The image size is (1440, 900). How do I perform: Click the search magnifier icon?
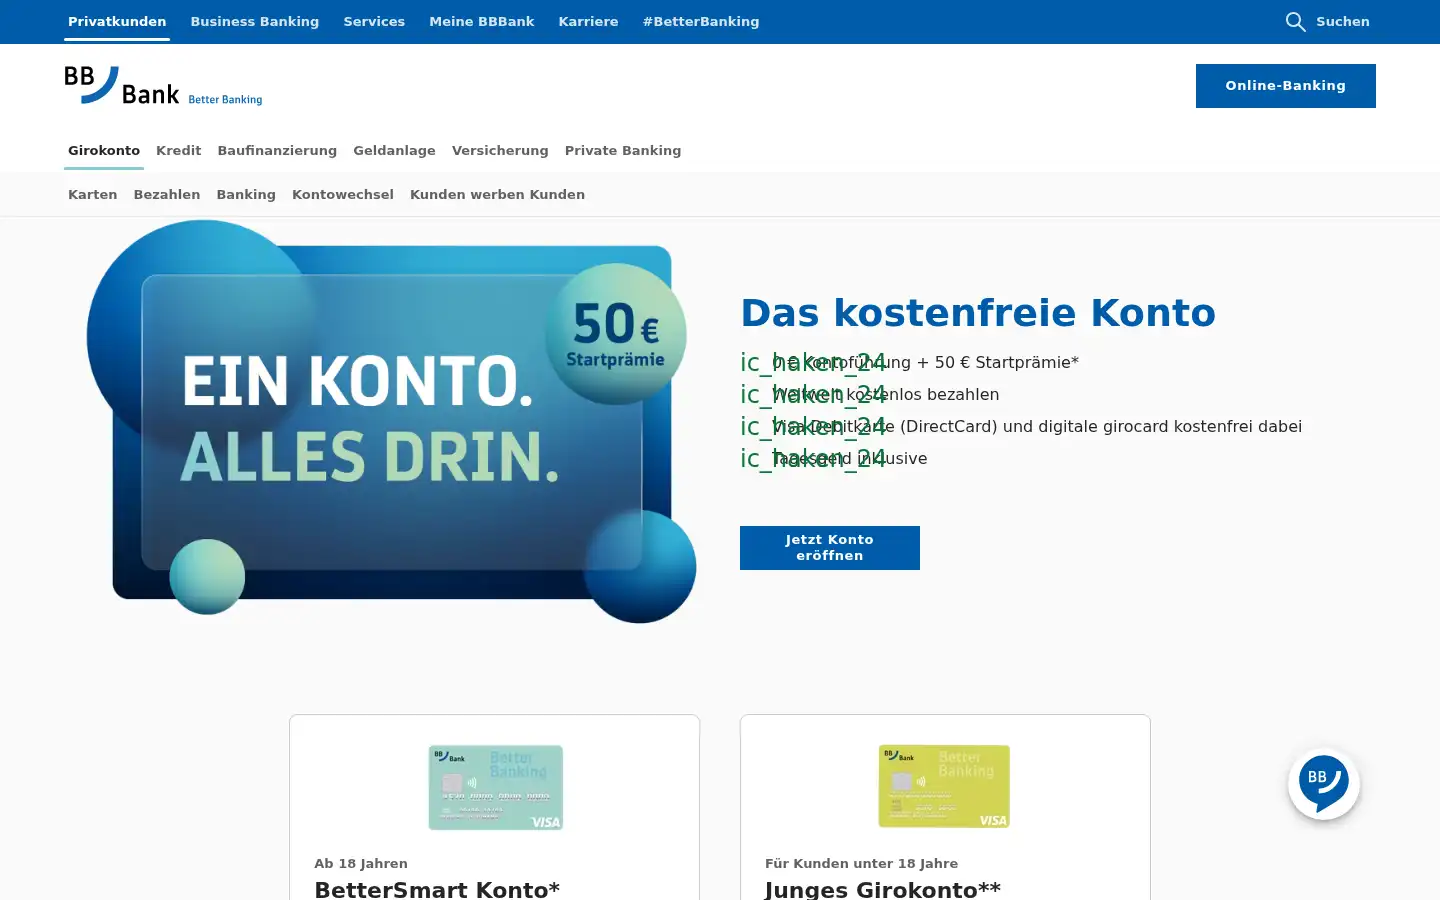point(1295,22)
